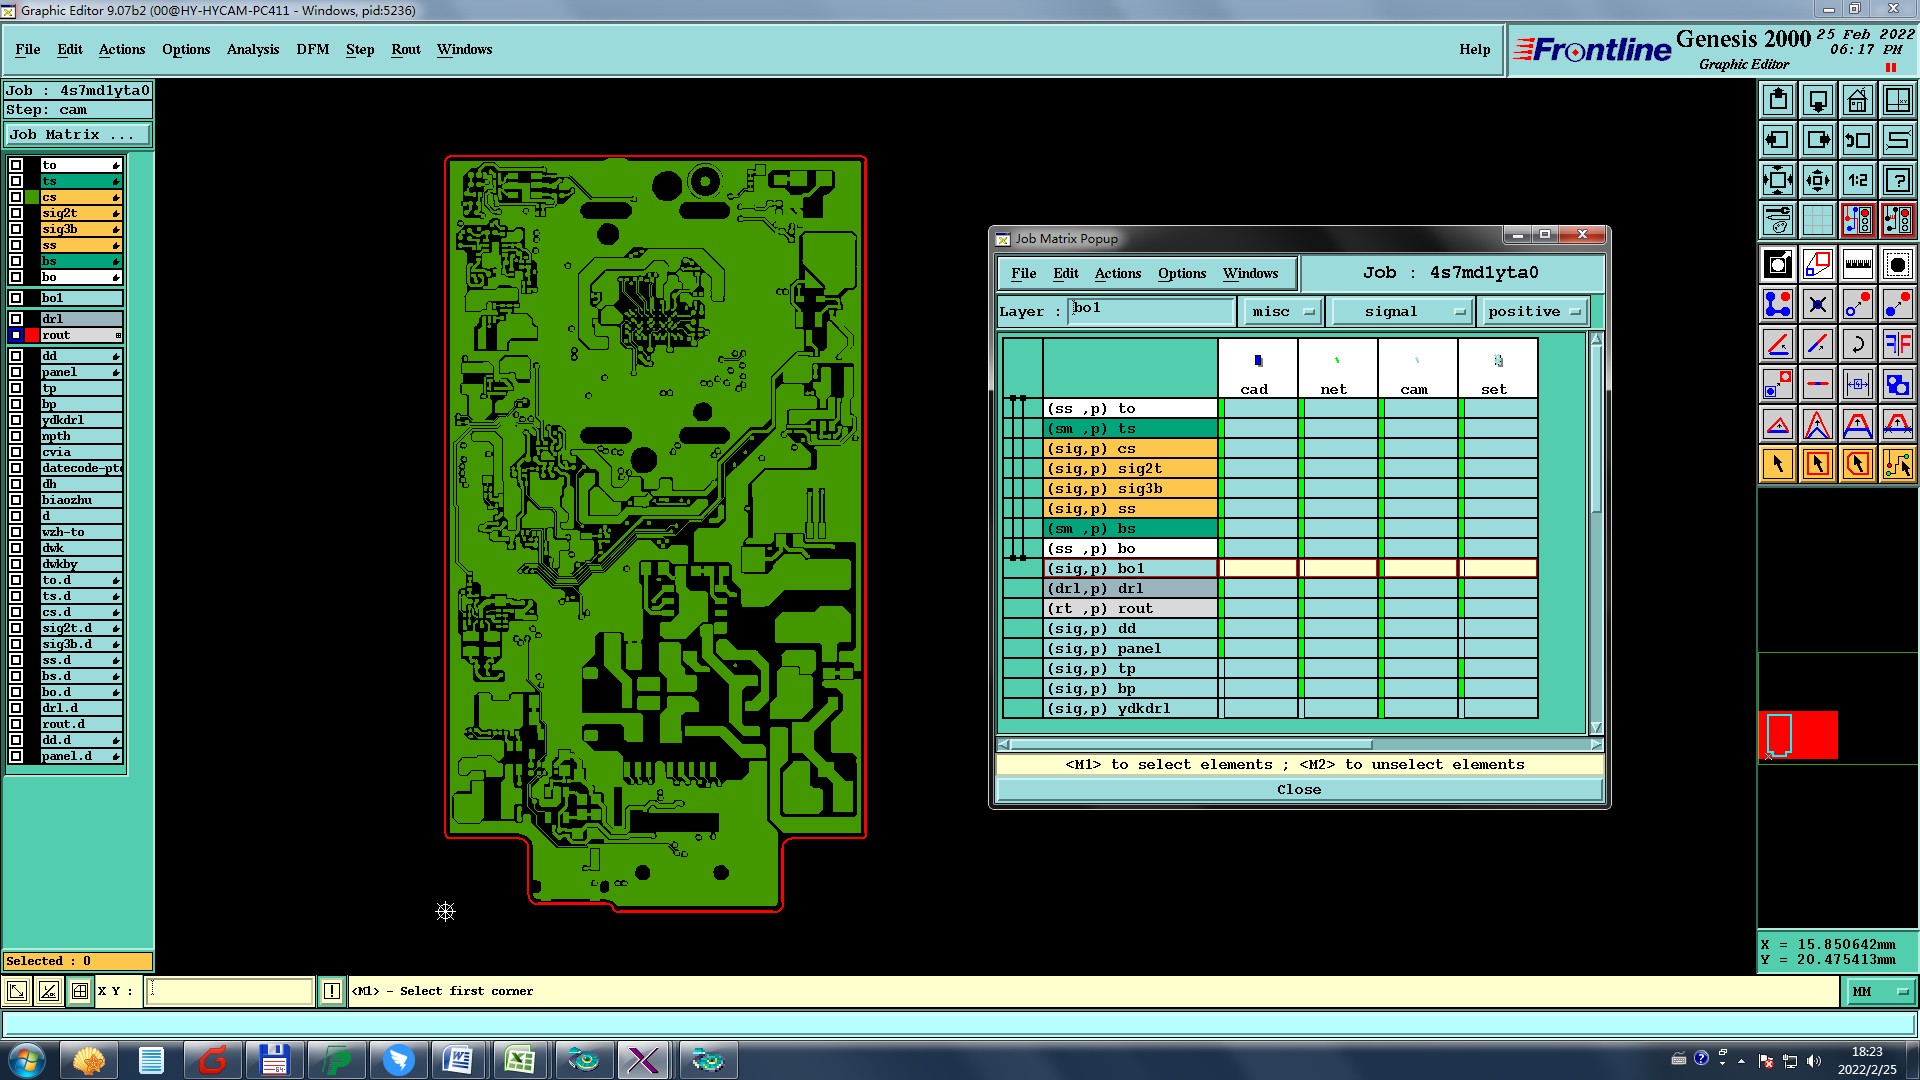Click the 1:2 zoom scale icon
Viewport: 1920px width, 1080px height.
[x=1857, y=180]
